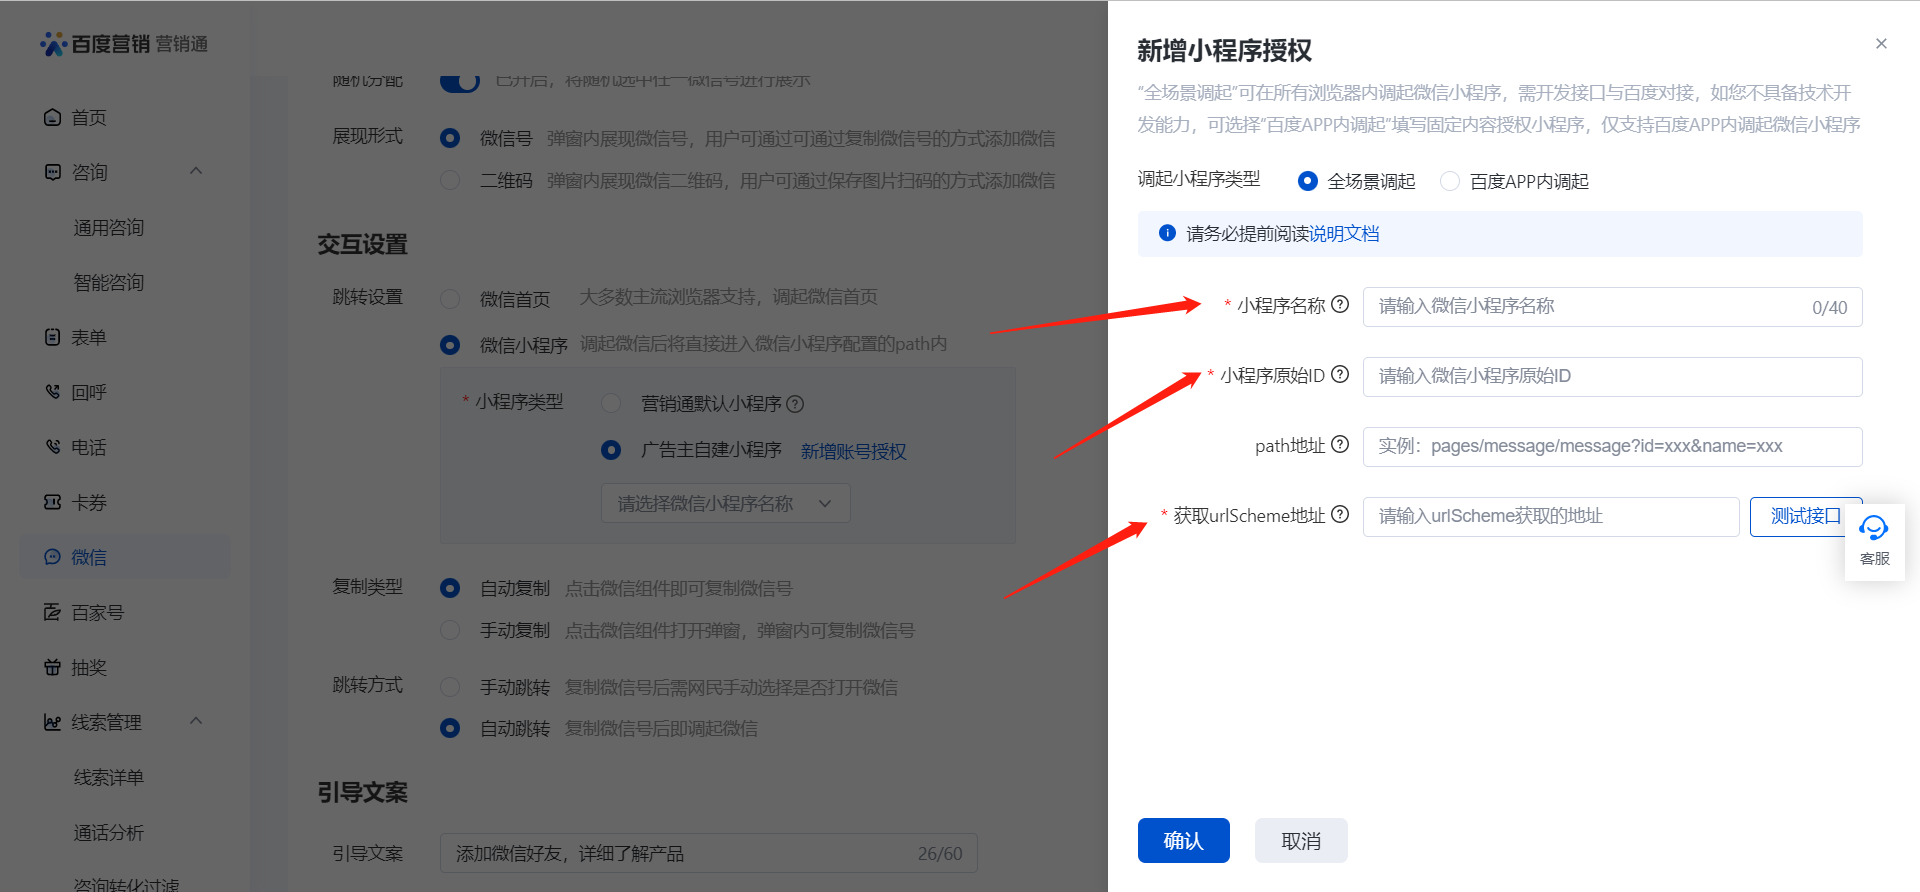Click the 百家号 edit icon
This screenshot has height=892, width=1920.
pyautogui.click(x=53, y=613)
